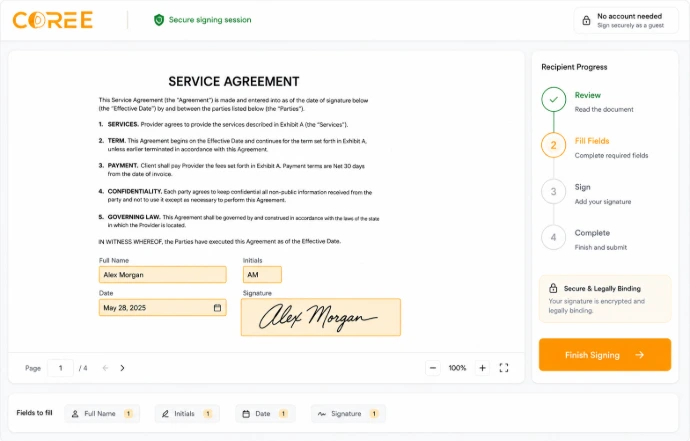Click the COREE logo
The height and width of the screenshot is (441, 690).
click(x=53, y=20)
